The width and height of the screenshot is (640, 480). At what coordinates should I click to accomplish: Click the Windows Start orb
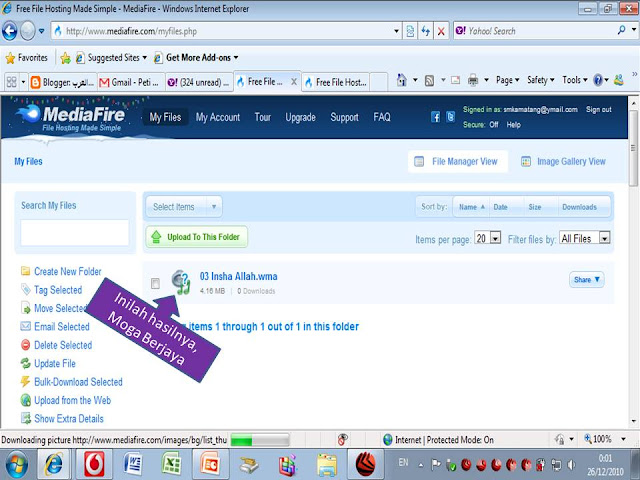16,464
